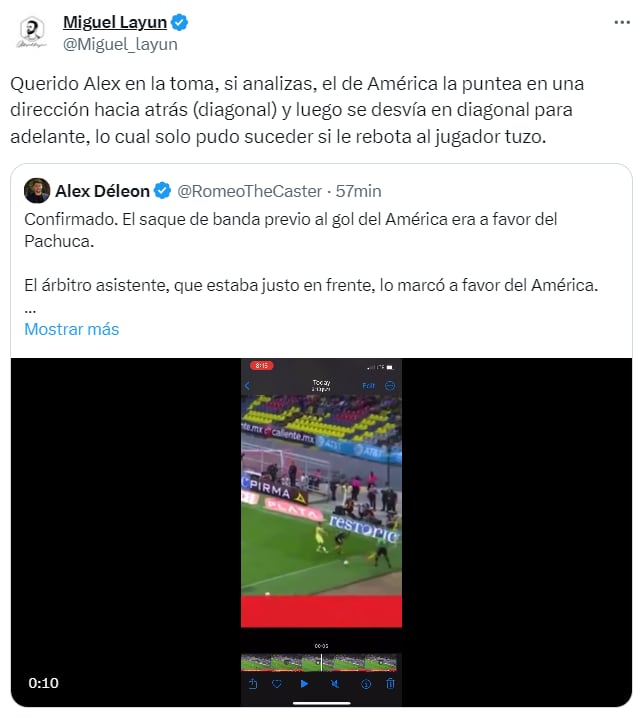Viewport: 641px width, 717px height.
Task: Tap the share icon in the video
Action: pos(253,684)
